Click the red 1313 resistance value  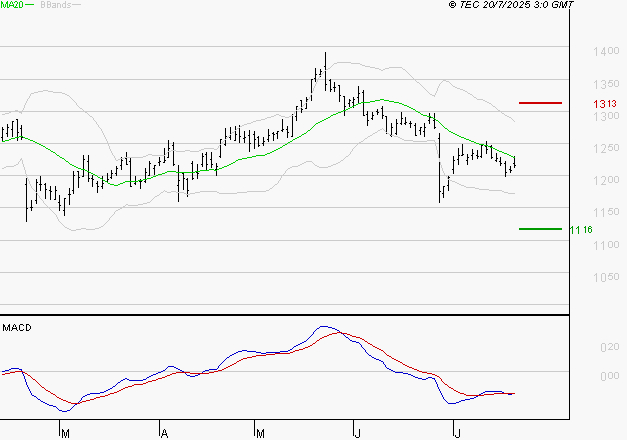point(605,104)
